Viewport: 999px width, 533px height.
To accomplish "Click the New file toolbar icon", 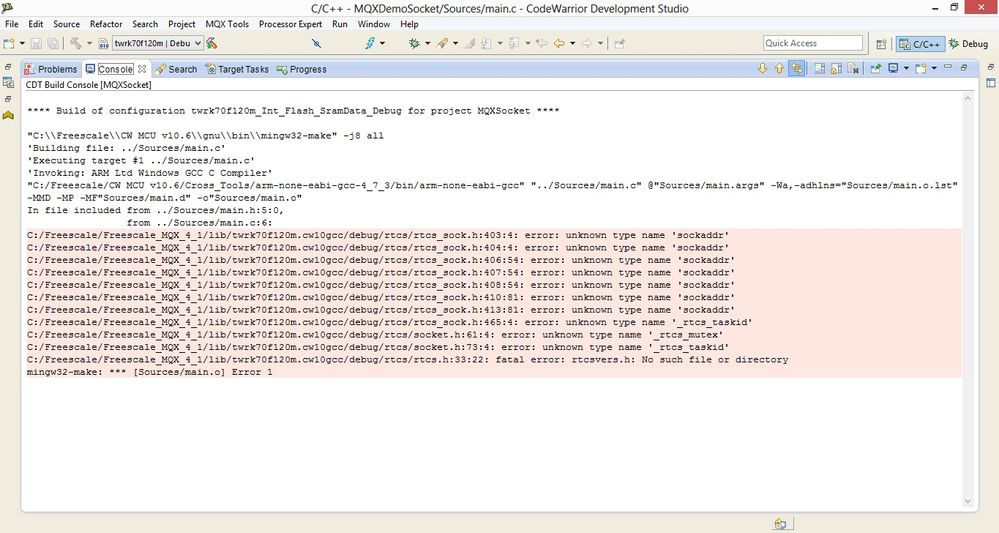I will coord(9,43).
